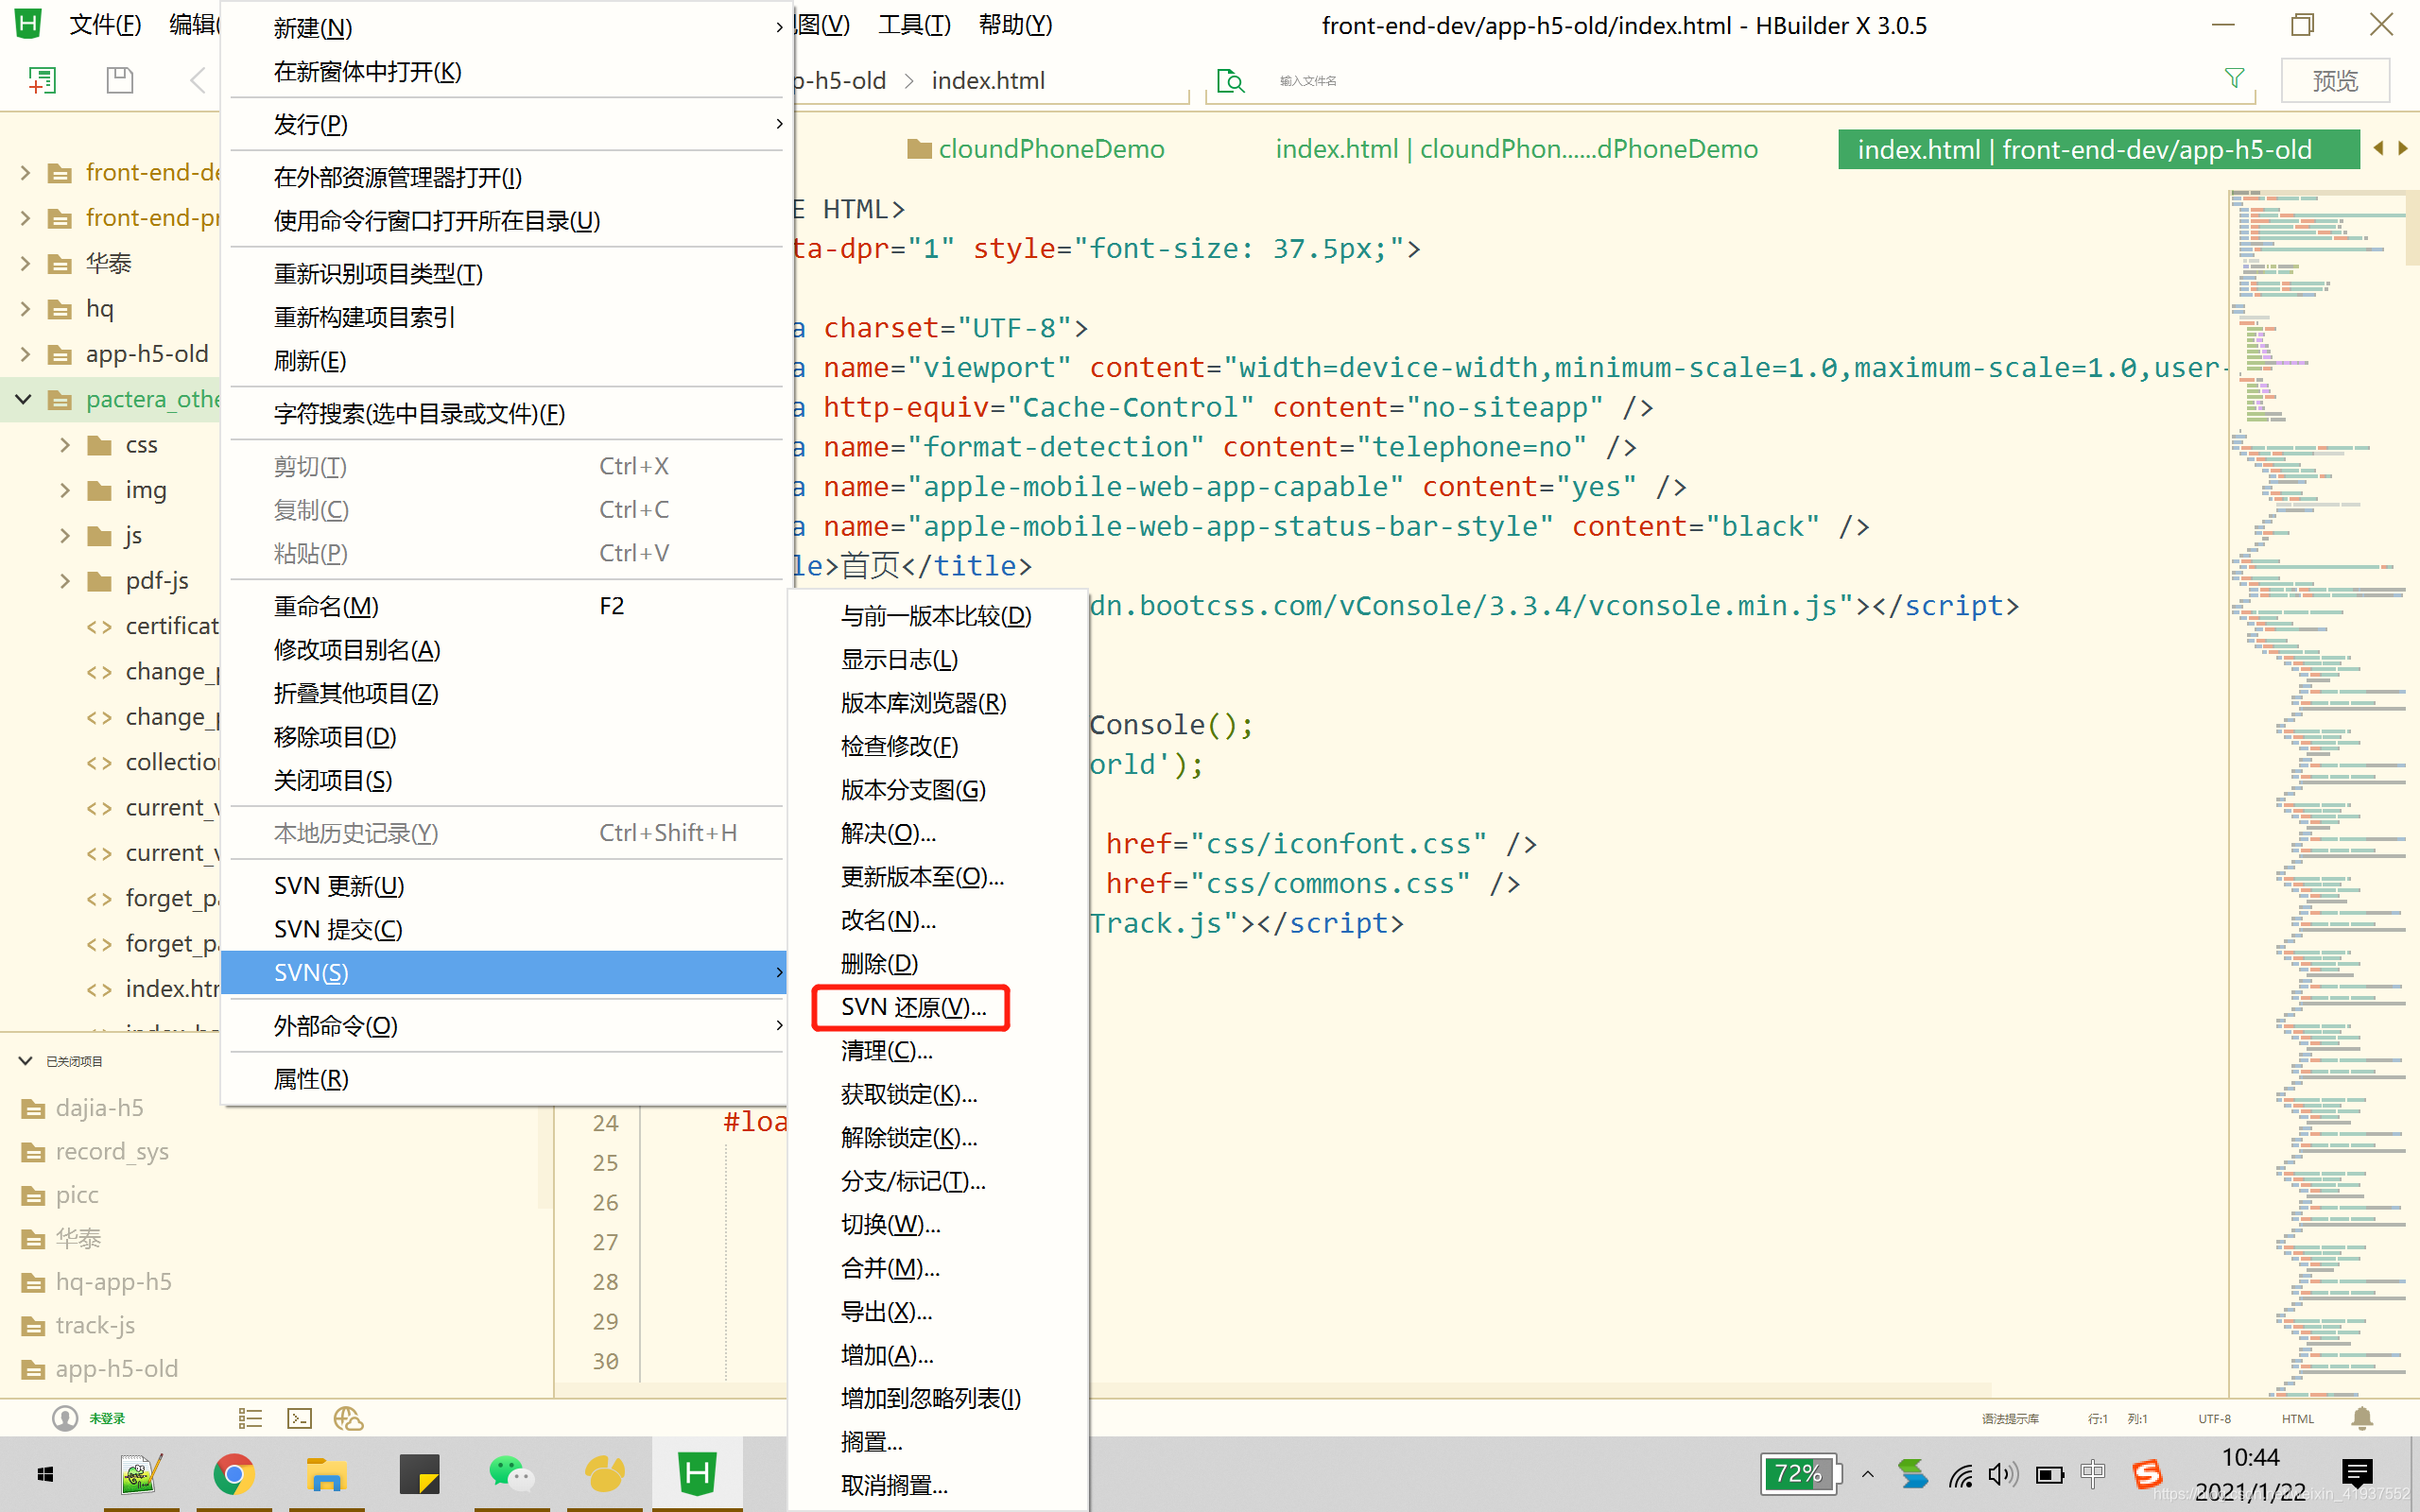Open the document outline list icon
Image resolution: width=2420 pixels, height=1512 pixels.
point(250,1418)
